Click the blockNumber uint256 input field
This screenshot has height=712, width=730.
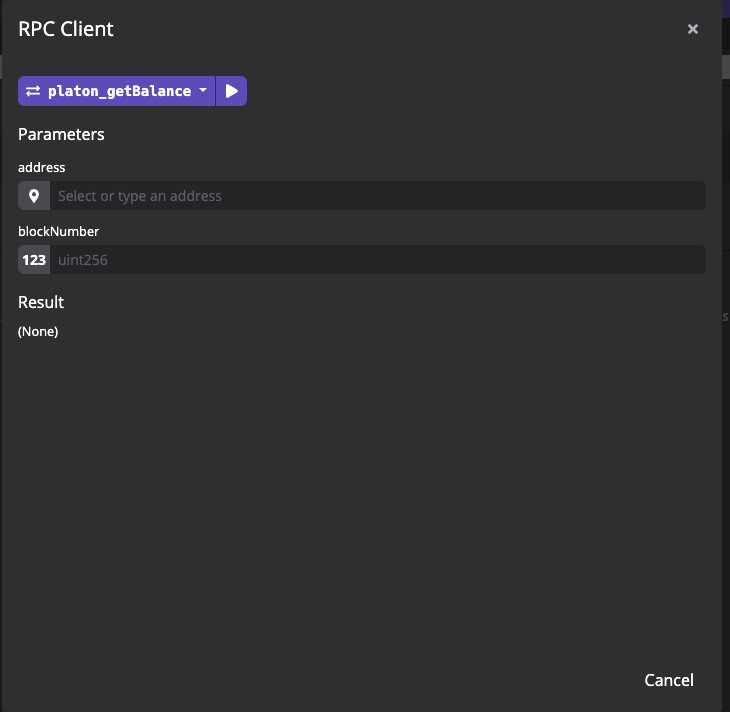tap(377, 260)
